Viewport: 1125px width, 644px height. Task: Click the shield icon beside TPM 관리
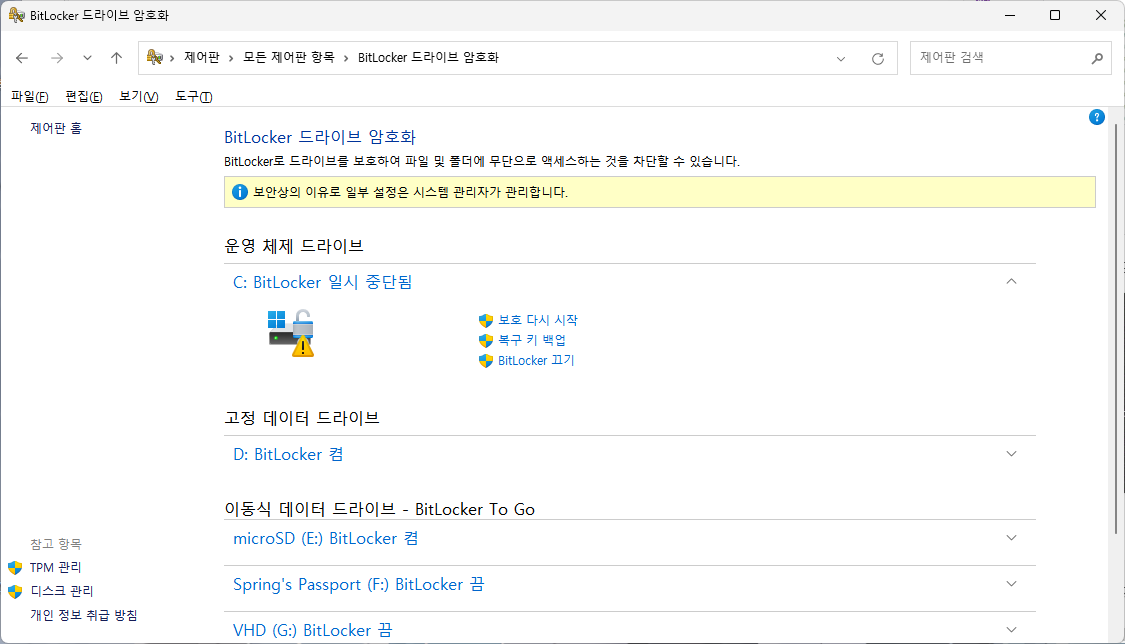click(x=15, y=568)
